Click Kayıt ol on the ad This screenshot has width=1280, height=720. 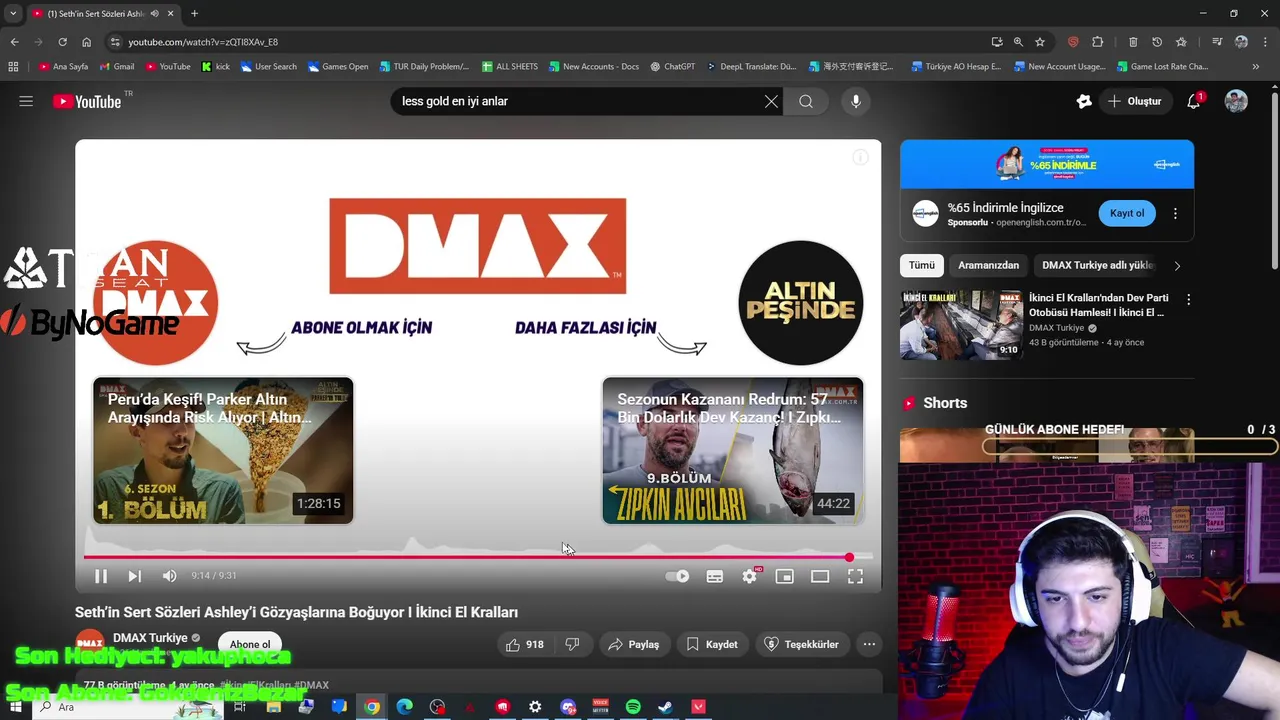click(x=1127, y=213)
